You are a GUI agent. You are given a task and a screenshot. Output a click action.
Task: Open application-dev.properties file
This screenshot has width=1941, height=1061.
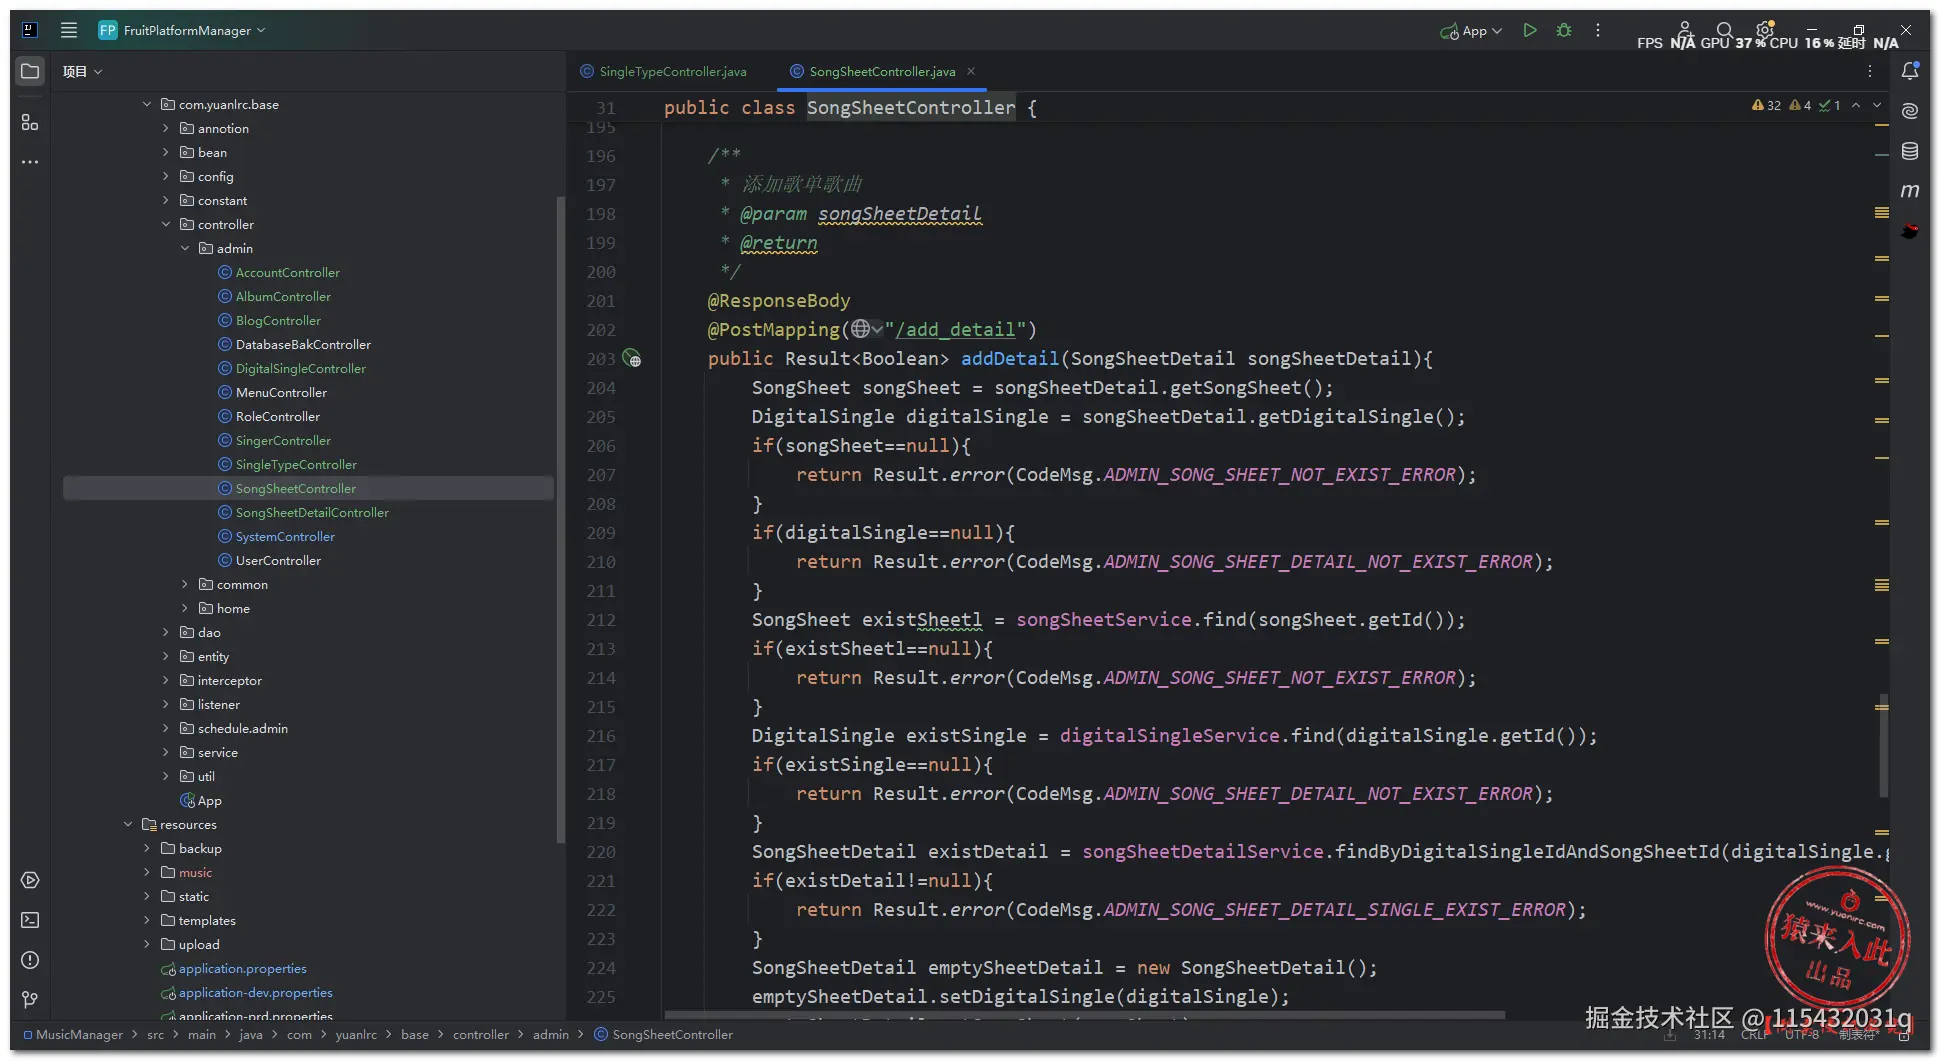[255, 992]
